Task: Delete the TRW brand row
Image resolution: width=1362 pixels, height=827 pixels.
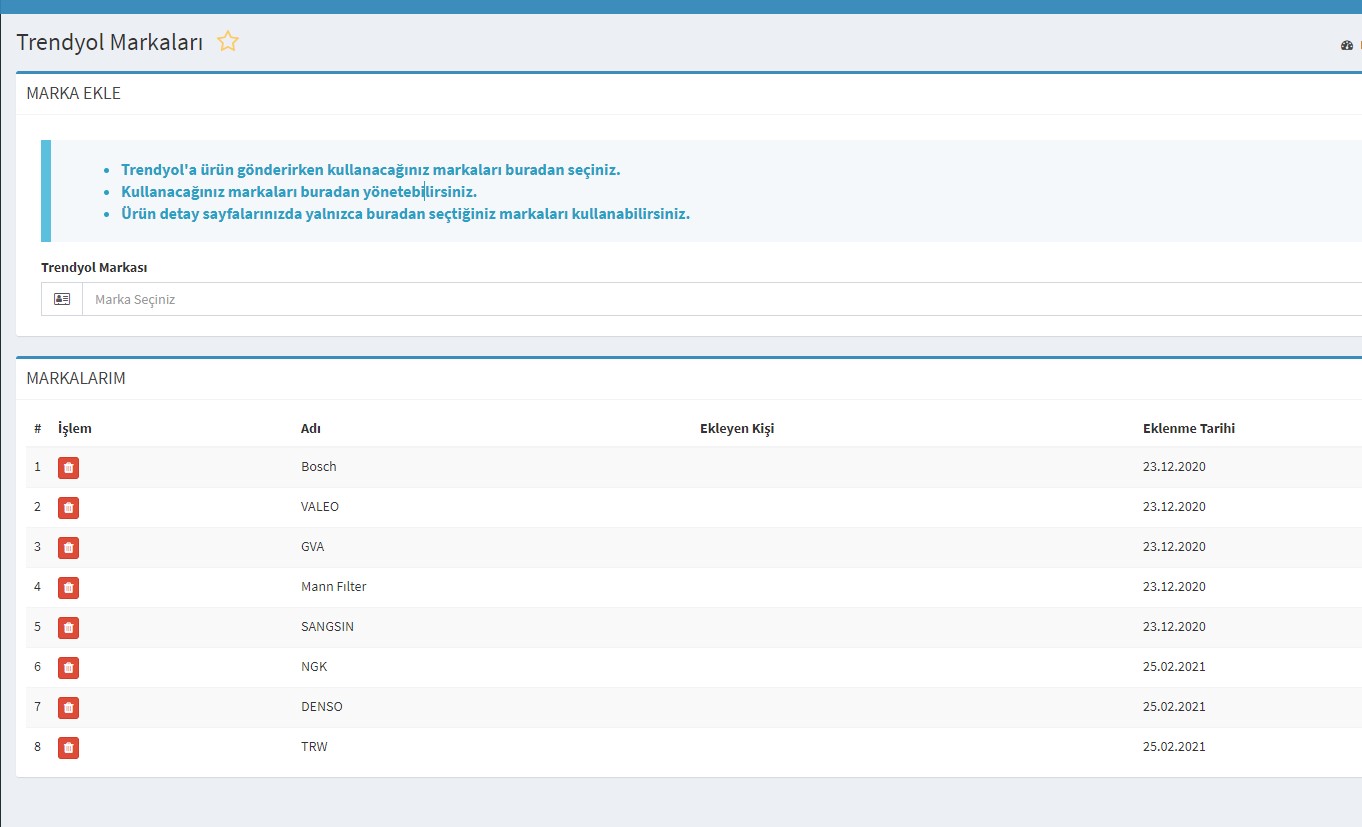Action: click(x=68, y=747)
